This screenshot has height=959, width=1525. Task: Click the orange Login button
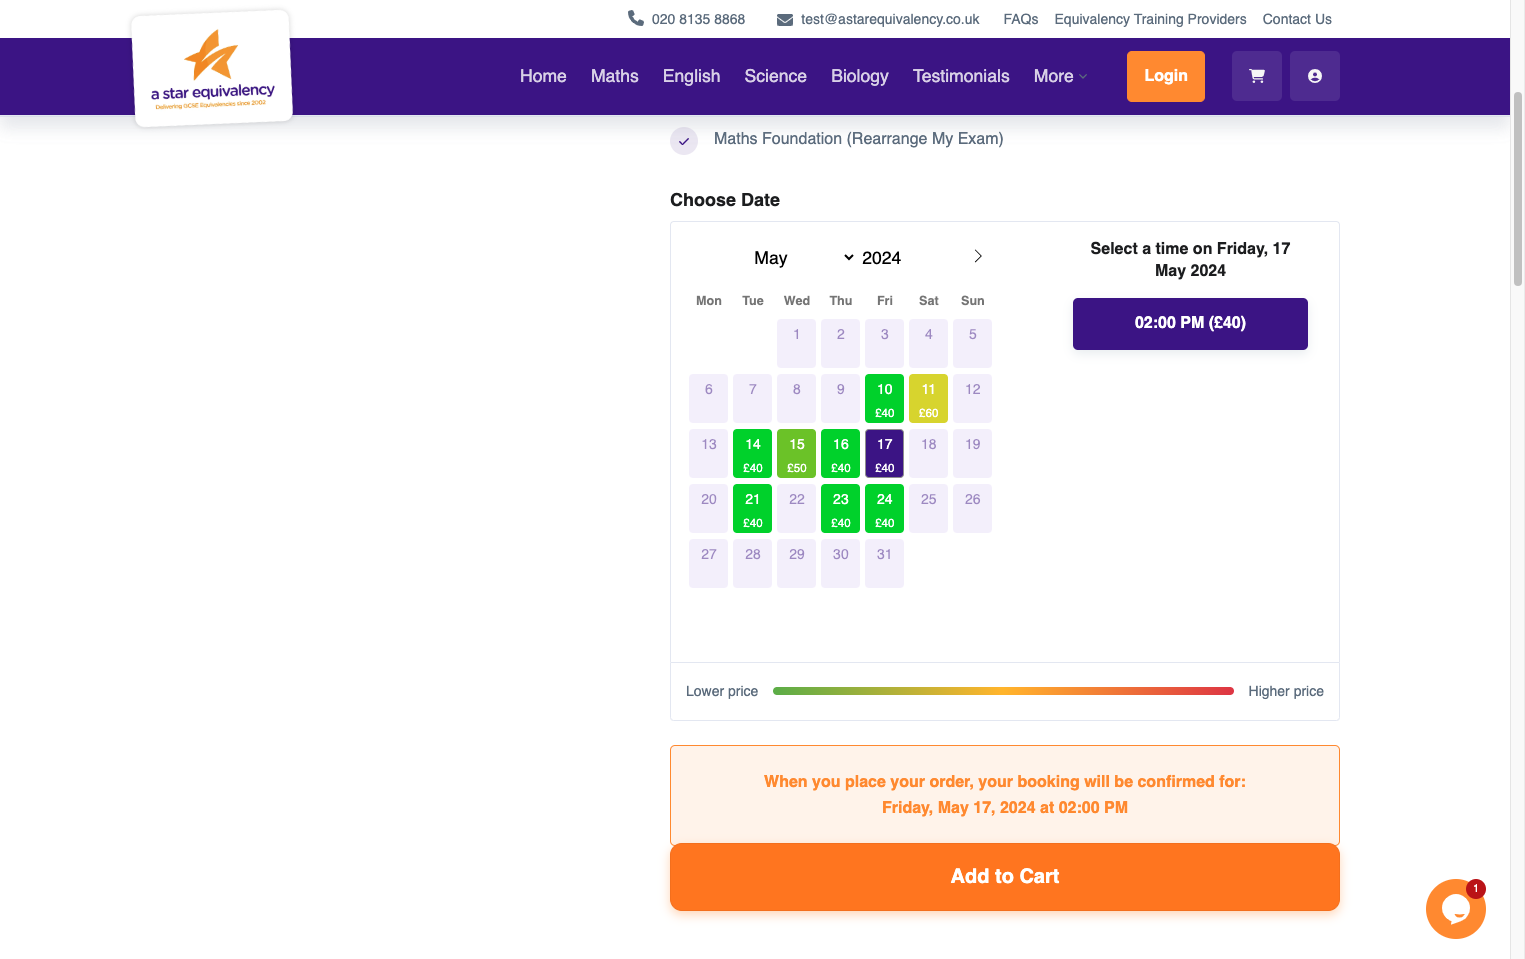[x=1166, y=76]
